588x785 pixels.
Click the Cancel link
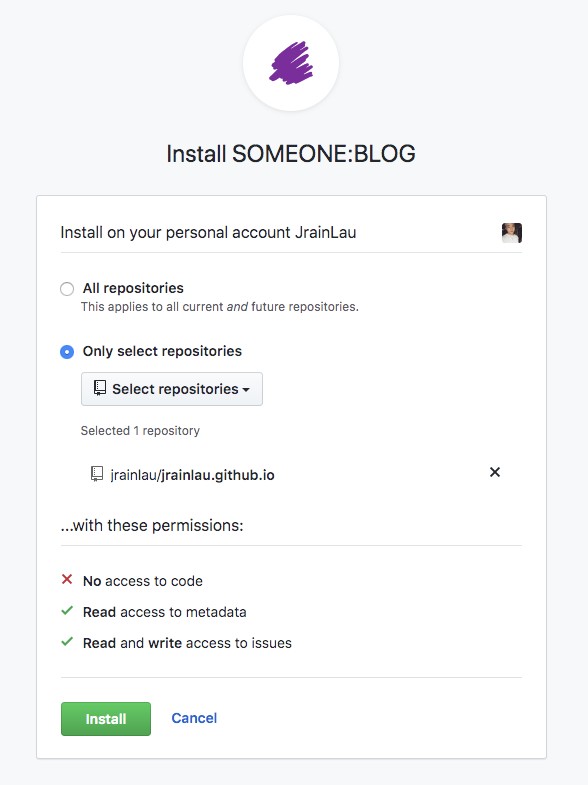[194, 718]
